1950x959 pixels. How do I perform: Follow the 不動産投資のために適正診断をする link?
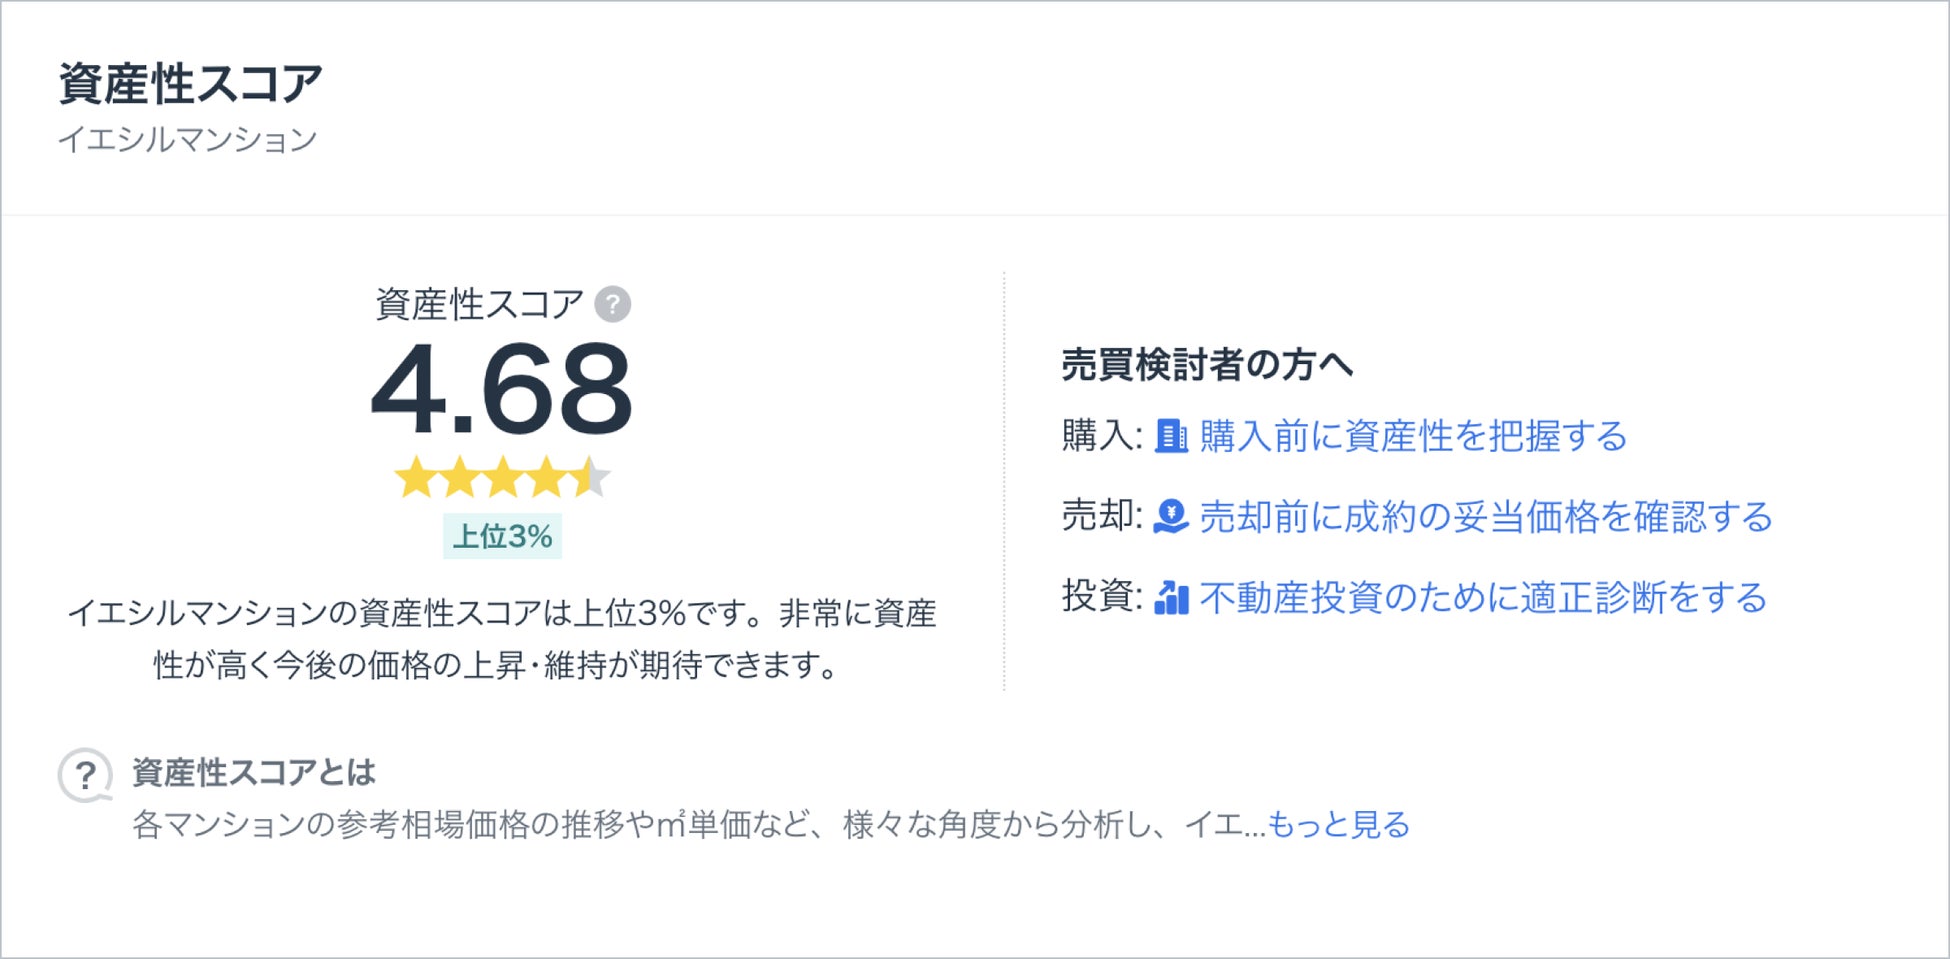[1483, 597]
